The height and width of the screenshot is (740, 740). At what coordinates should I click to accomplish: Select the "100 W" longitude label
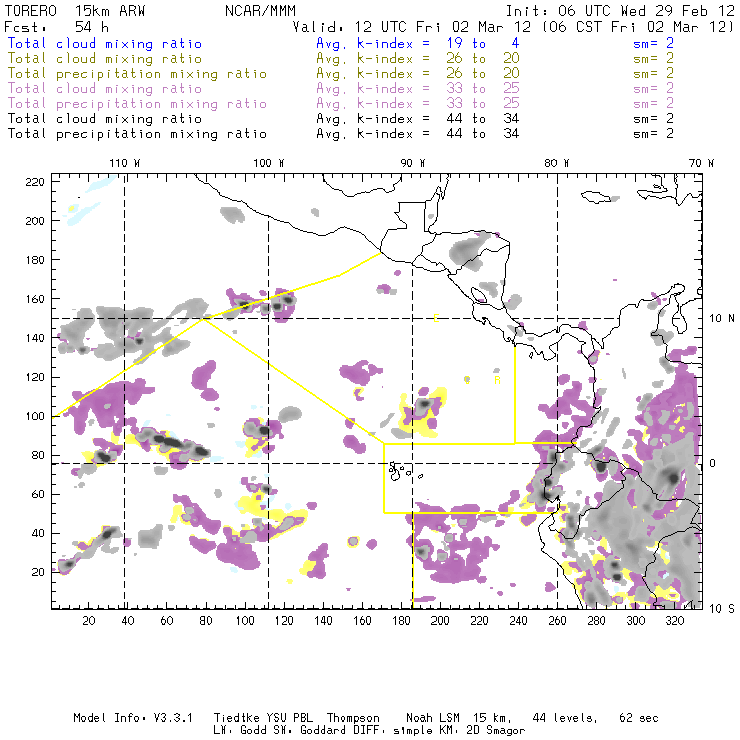click(269, 163)
